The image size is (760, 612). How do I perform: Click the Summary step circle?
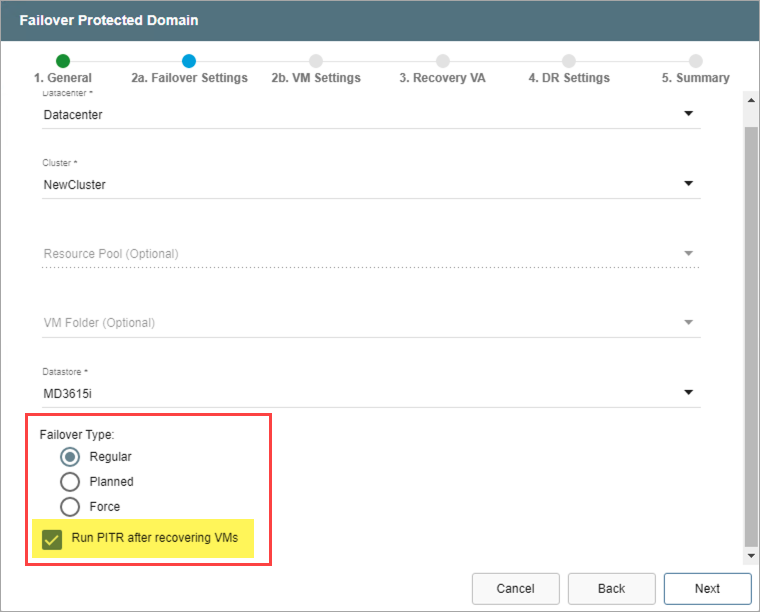coord(695,61)
